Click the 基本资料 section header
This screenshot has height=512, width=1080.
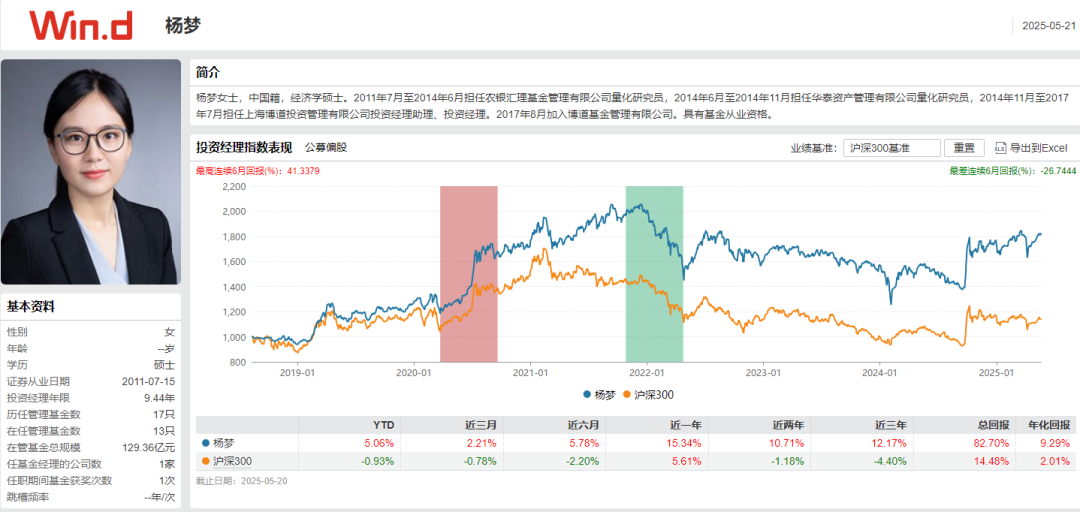click(x=31, y=307)
